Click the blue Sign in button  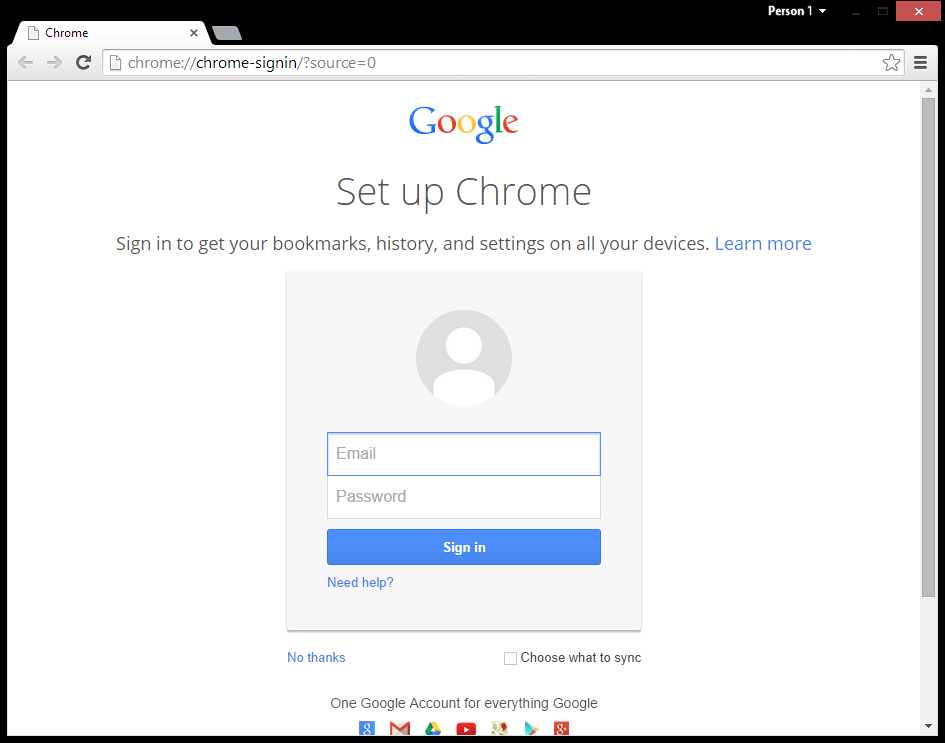tap(464, 547)
